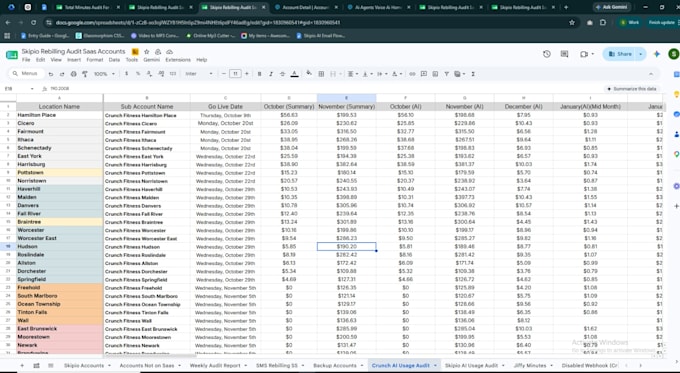Open the Format menu
This screenshot has height=373, width=680.
click(x=95, y=60)
